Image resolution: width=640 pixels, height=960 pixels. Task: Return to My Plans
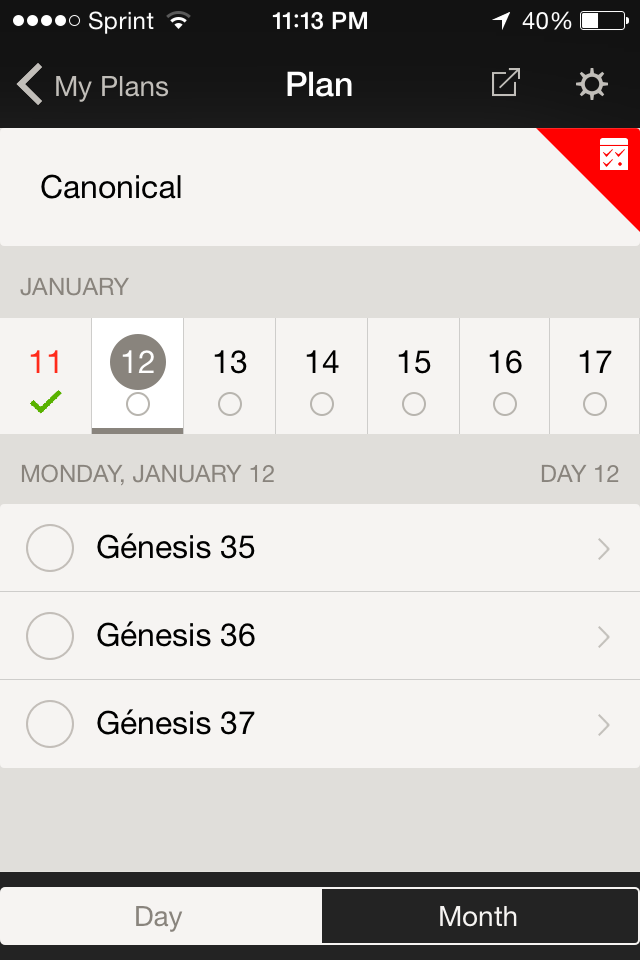pyautogui.click(x=111, y=86)
